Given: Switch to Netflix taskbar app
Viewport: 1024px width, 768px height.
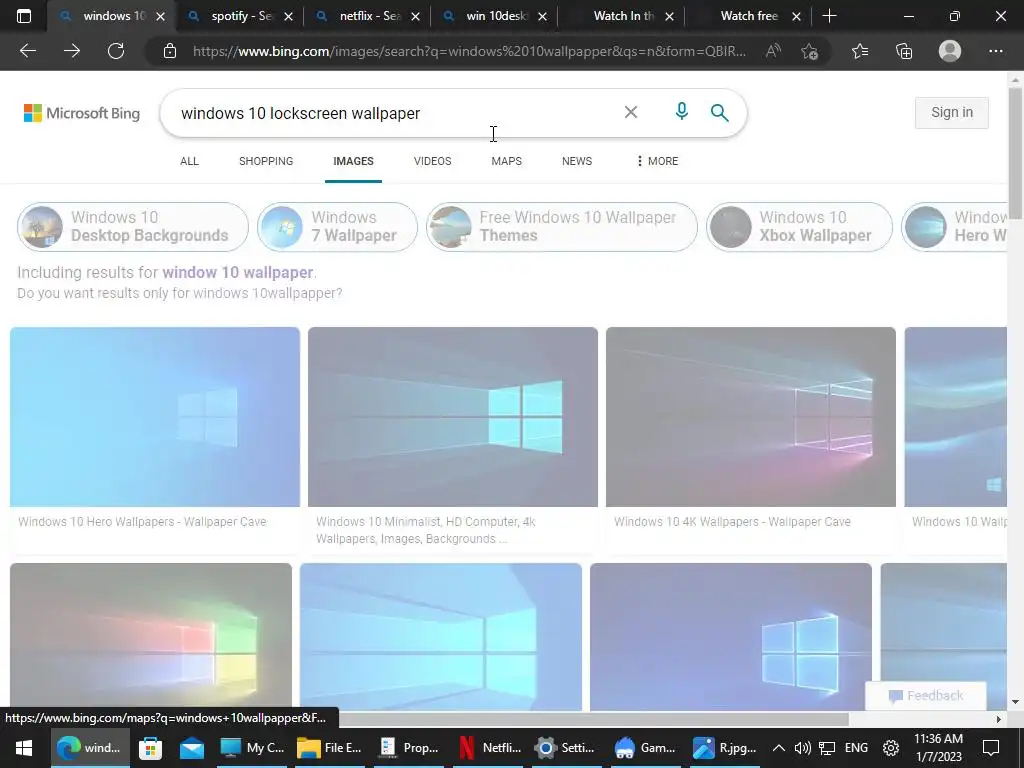Looking at the screenshot, I should click(x=490, y=748).
